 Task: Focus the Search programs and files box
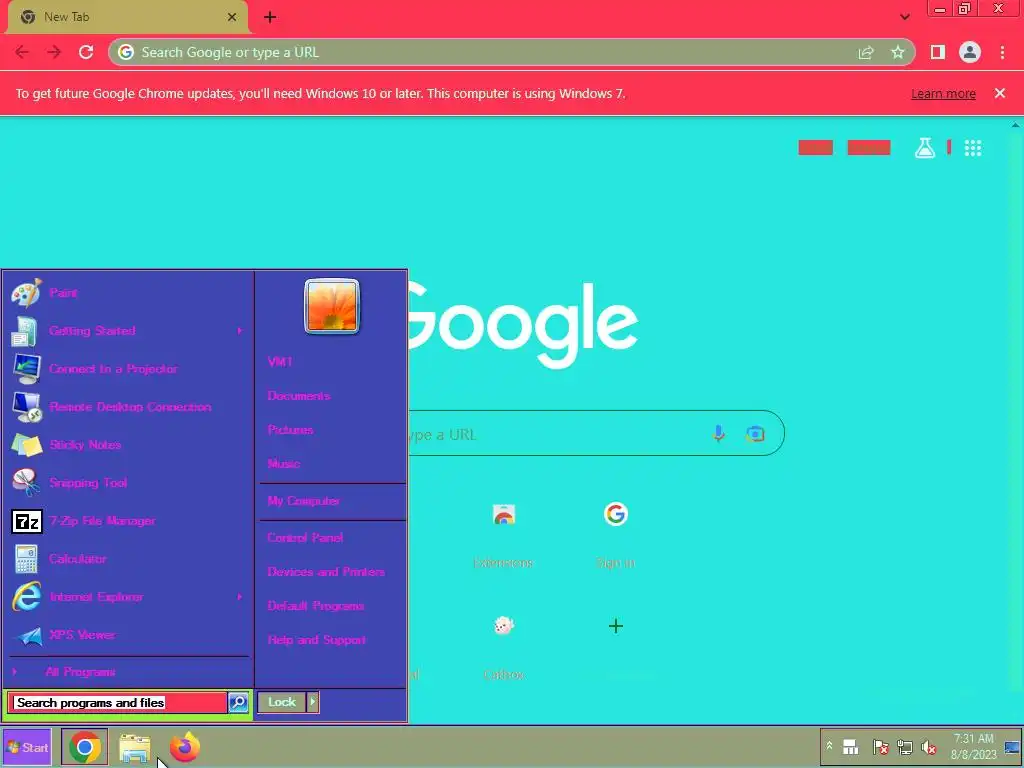point(118,703)
